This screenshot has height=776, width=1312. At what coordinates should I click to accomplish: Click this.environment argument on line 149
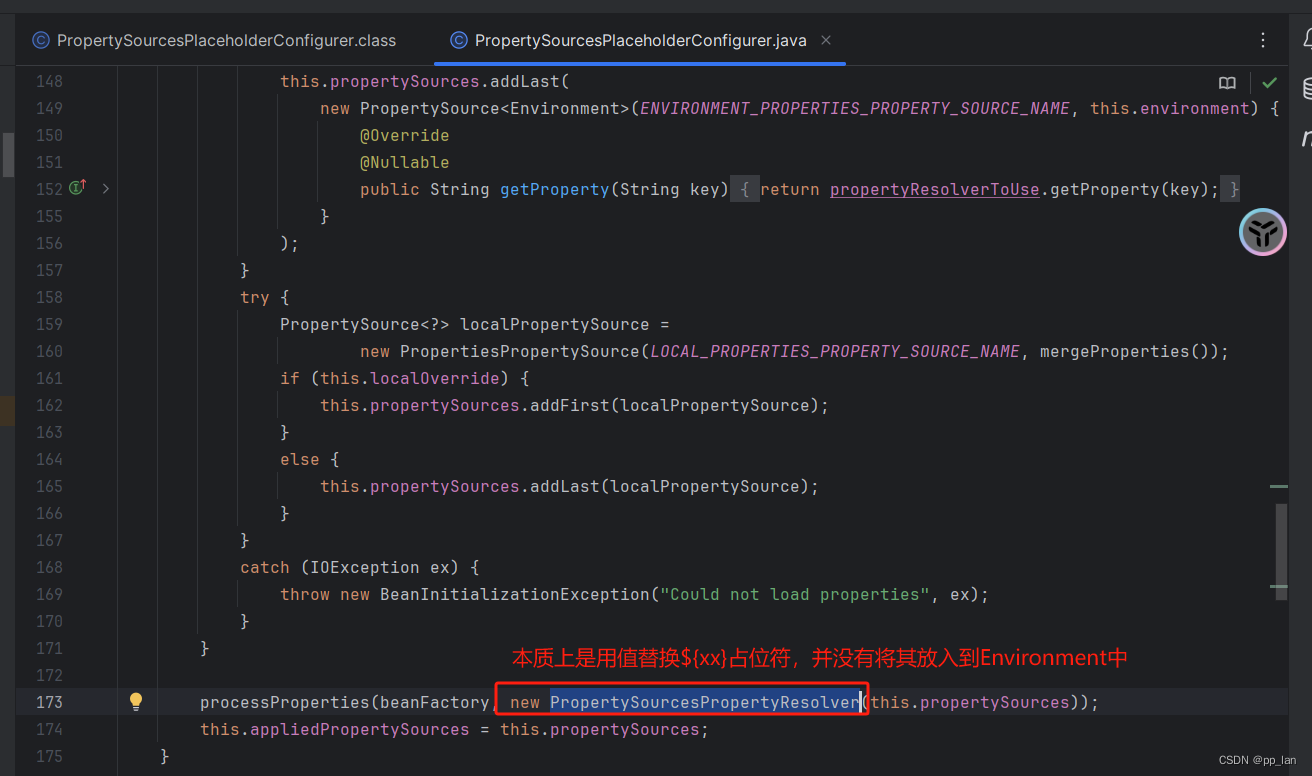pos(1170,108)
